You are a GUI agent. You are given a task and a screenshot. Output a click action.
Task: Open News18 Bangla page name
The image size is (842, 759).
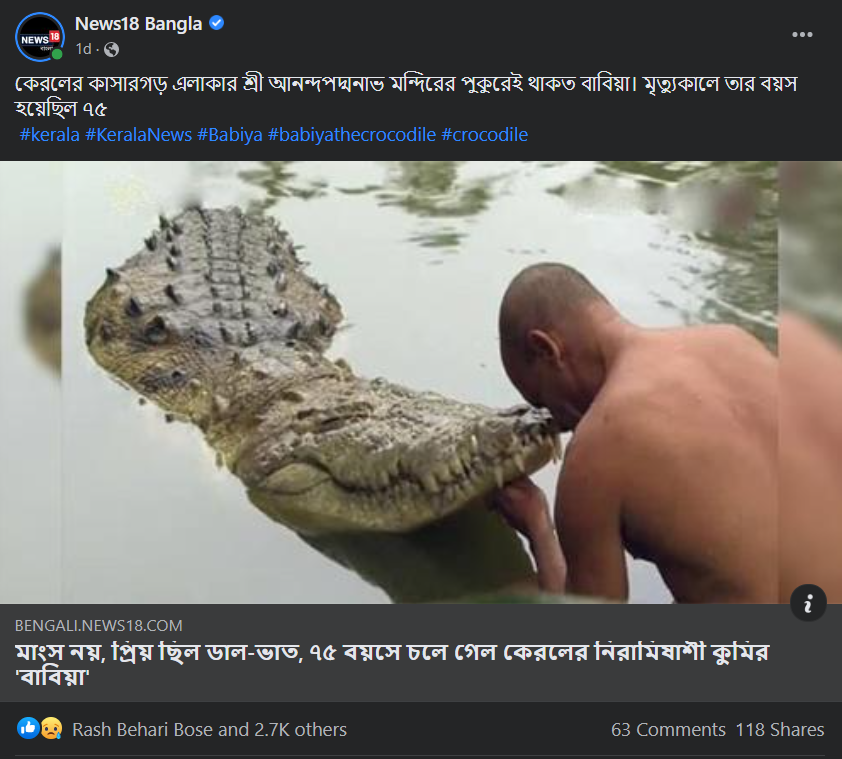pos(138,24)
